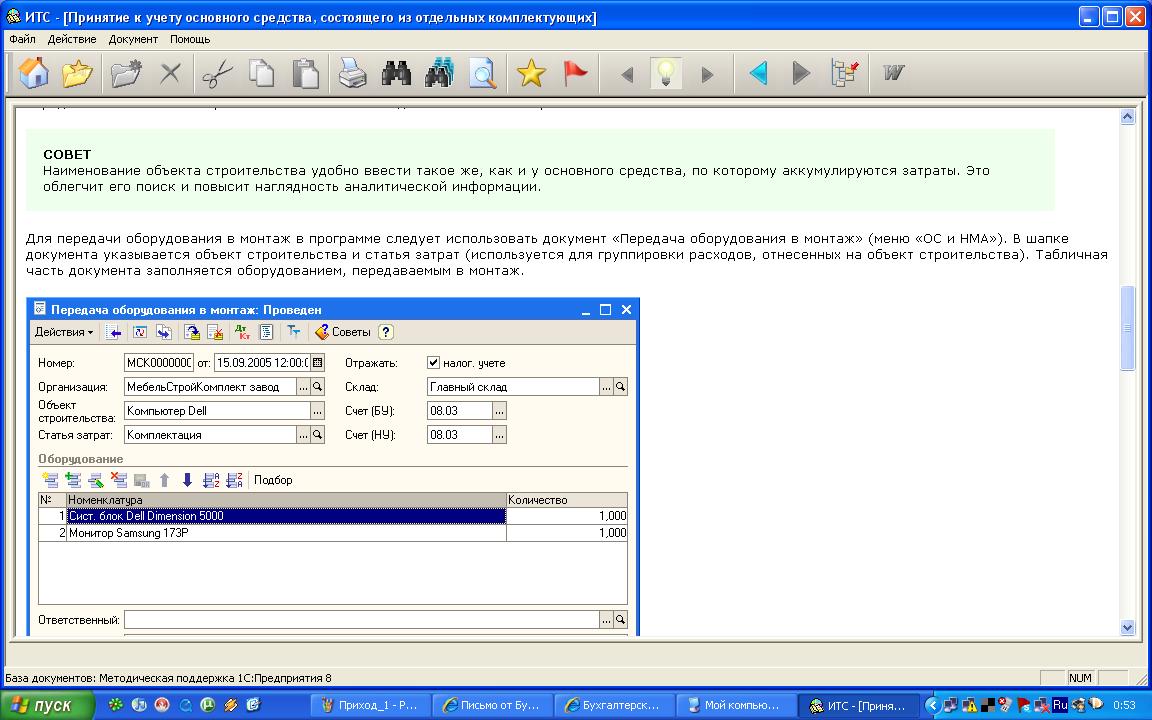
Task: Click the 'Советы' button
Action: pos(343,332)
